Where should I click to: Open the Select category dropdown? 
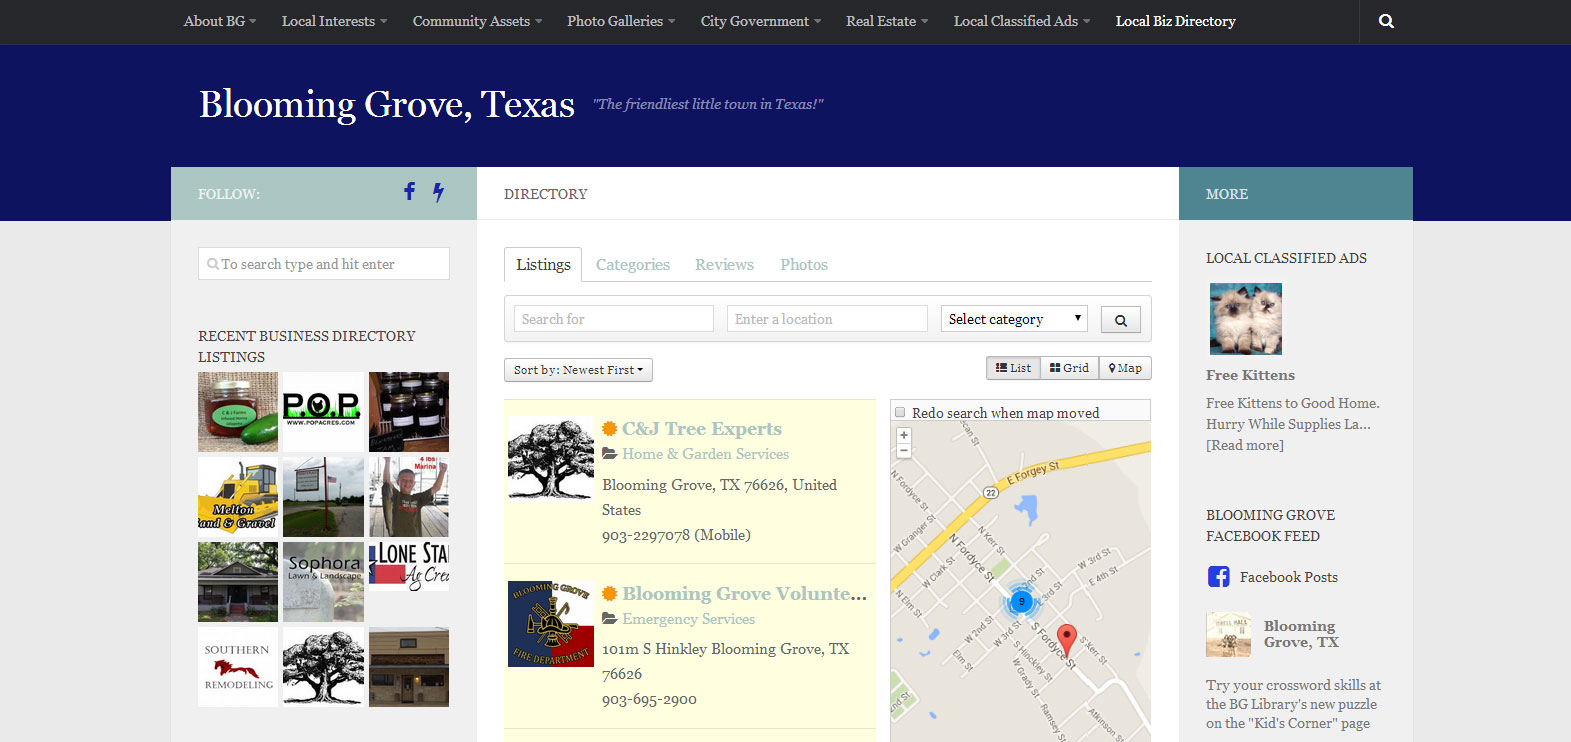(x=1014, y=319)
